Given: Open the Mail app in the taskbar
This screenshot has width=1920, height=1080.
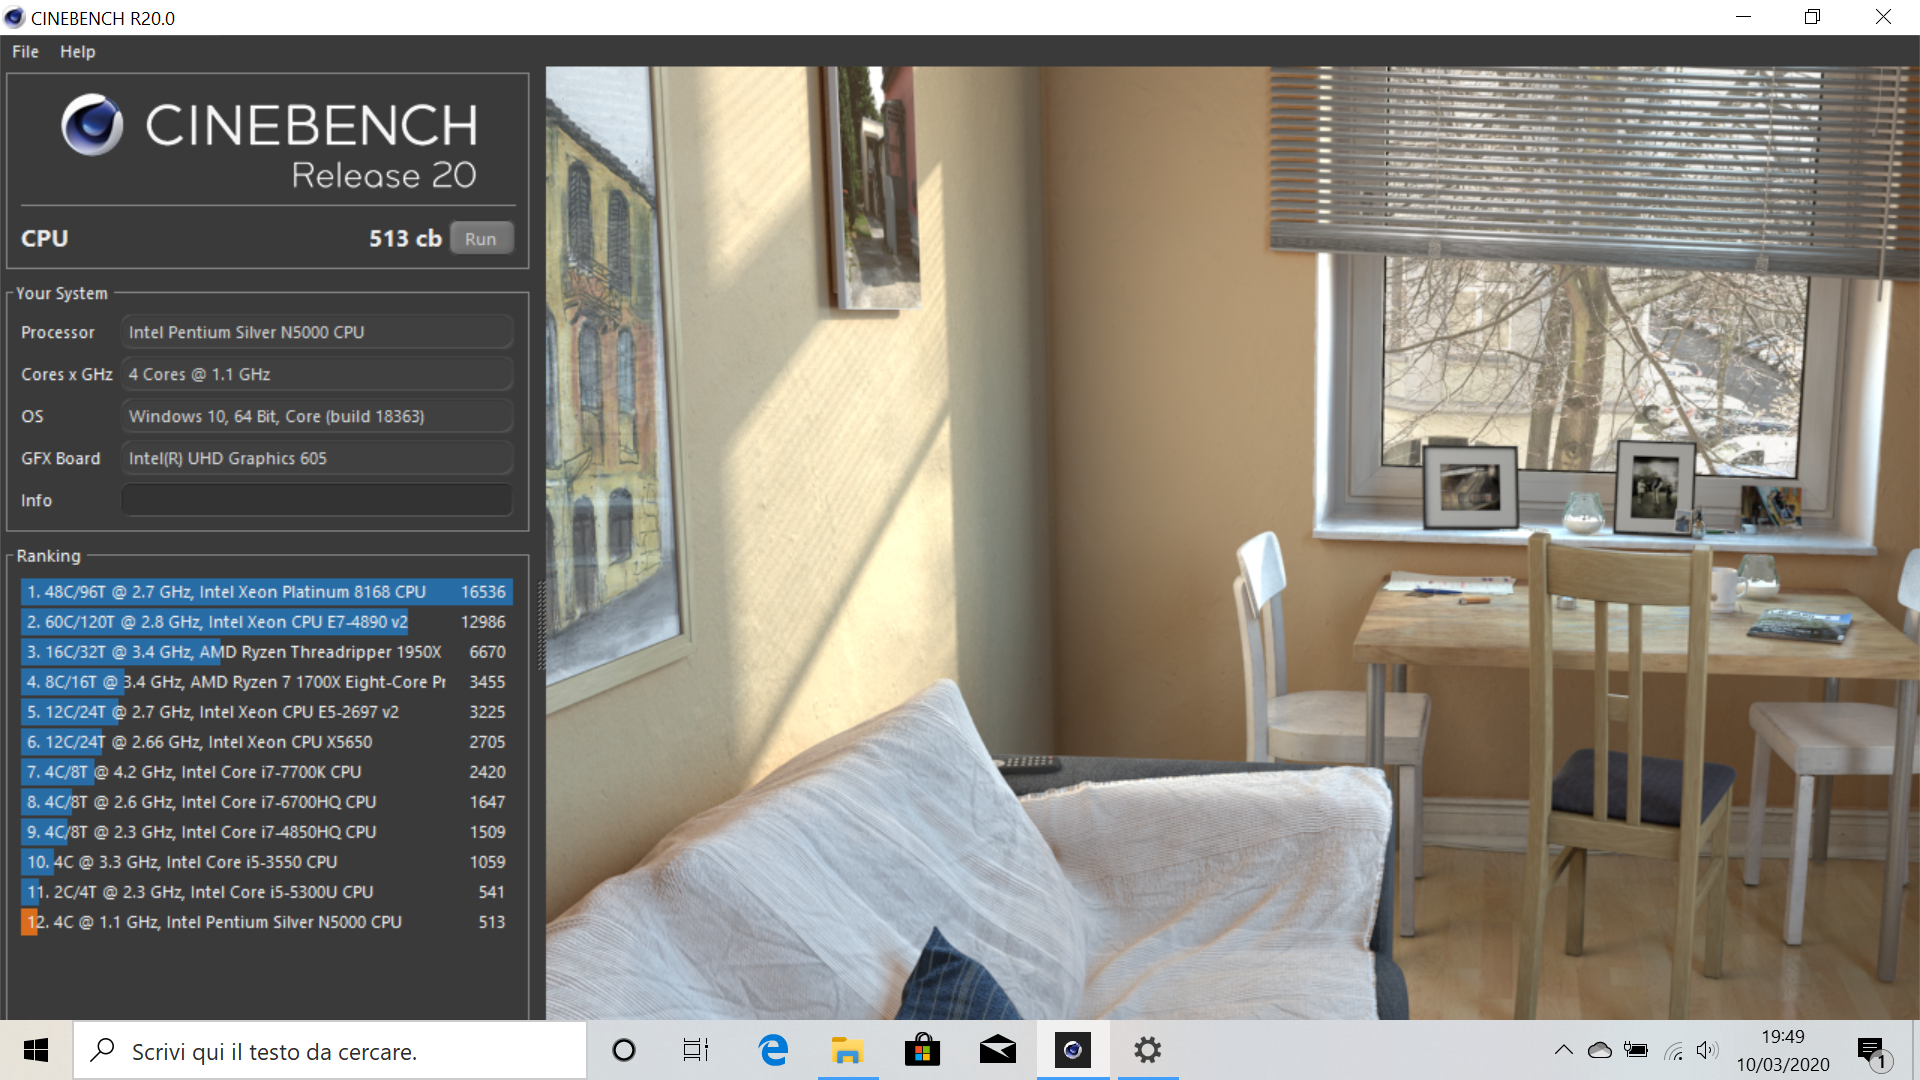Looking at the screenshot, I should 997,1050.
